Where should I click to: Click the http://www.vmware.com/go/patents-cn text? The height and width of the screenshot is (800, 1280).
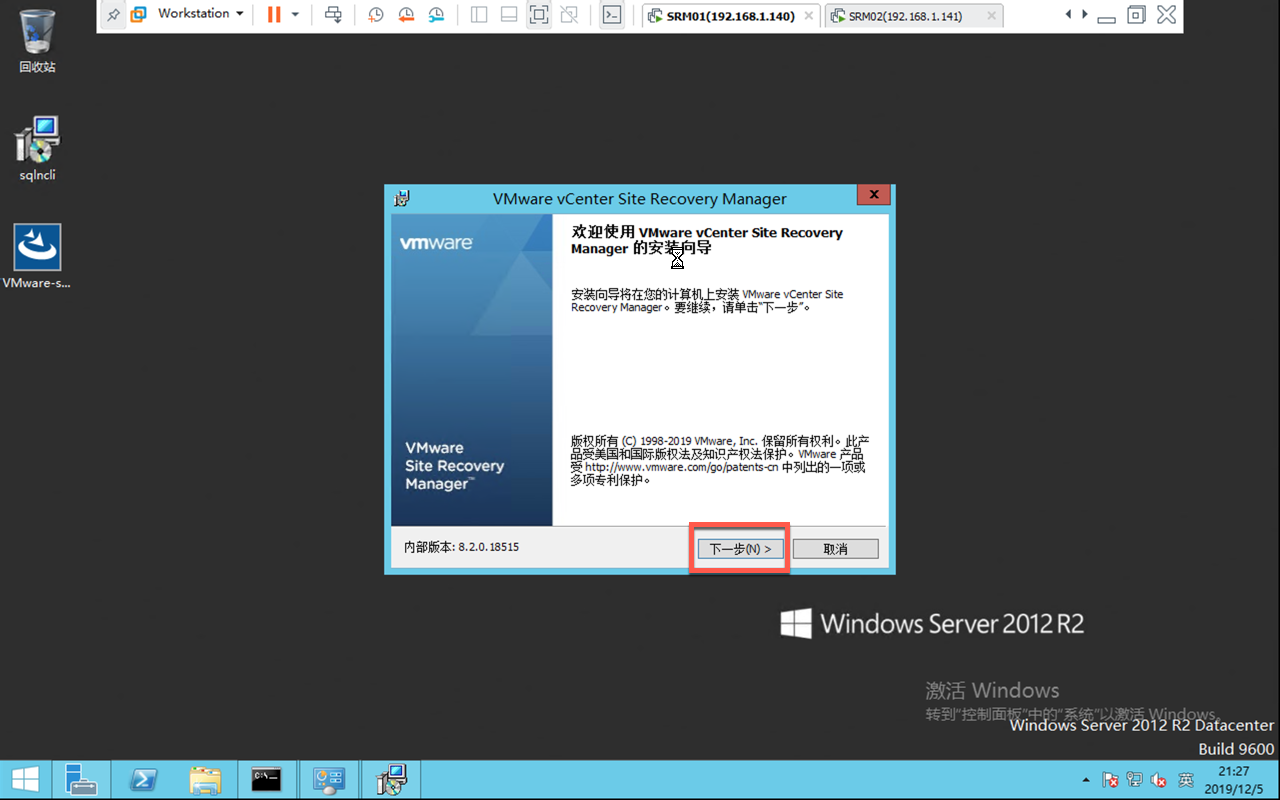(681, 467)
